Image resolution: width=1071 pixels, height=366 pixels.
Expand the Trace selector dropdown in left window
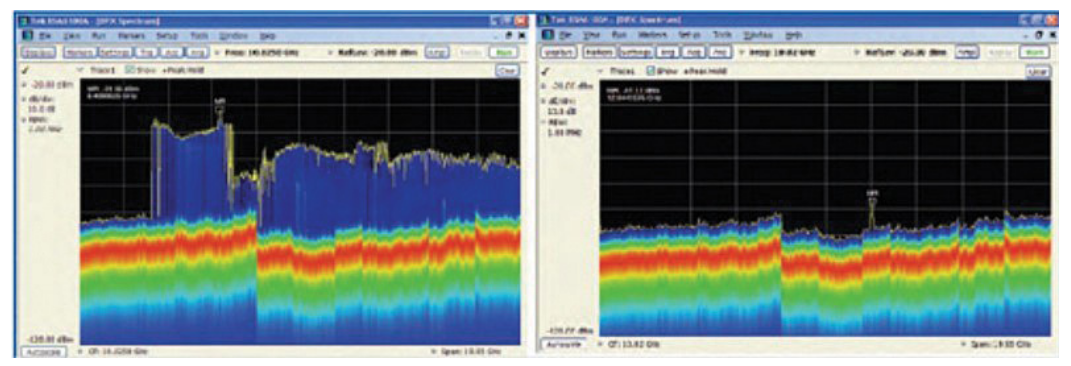[80, 70]
